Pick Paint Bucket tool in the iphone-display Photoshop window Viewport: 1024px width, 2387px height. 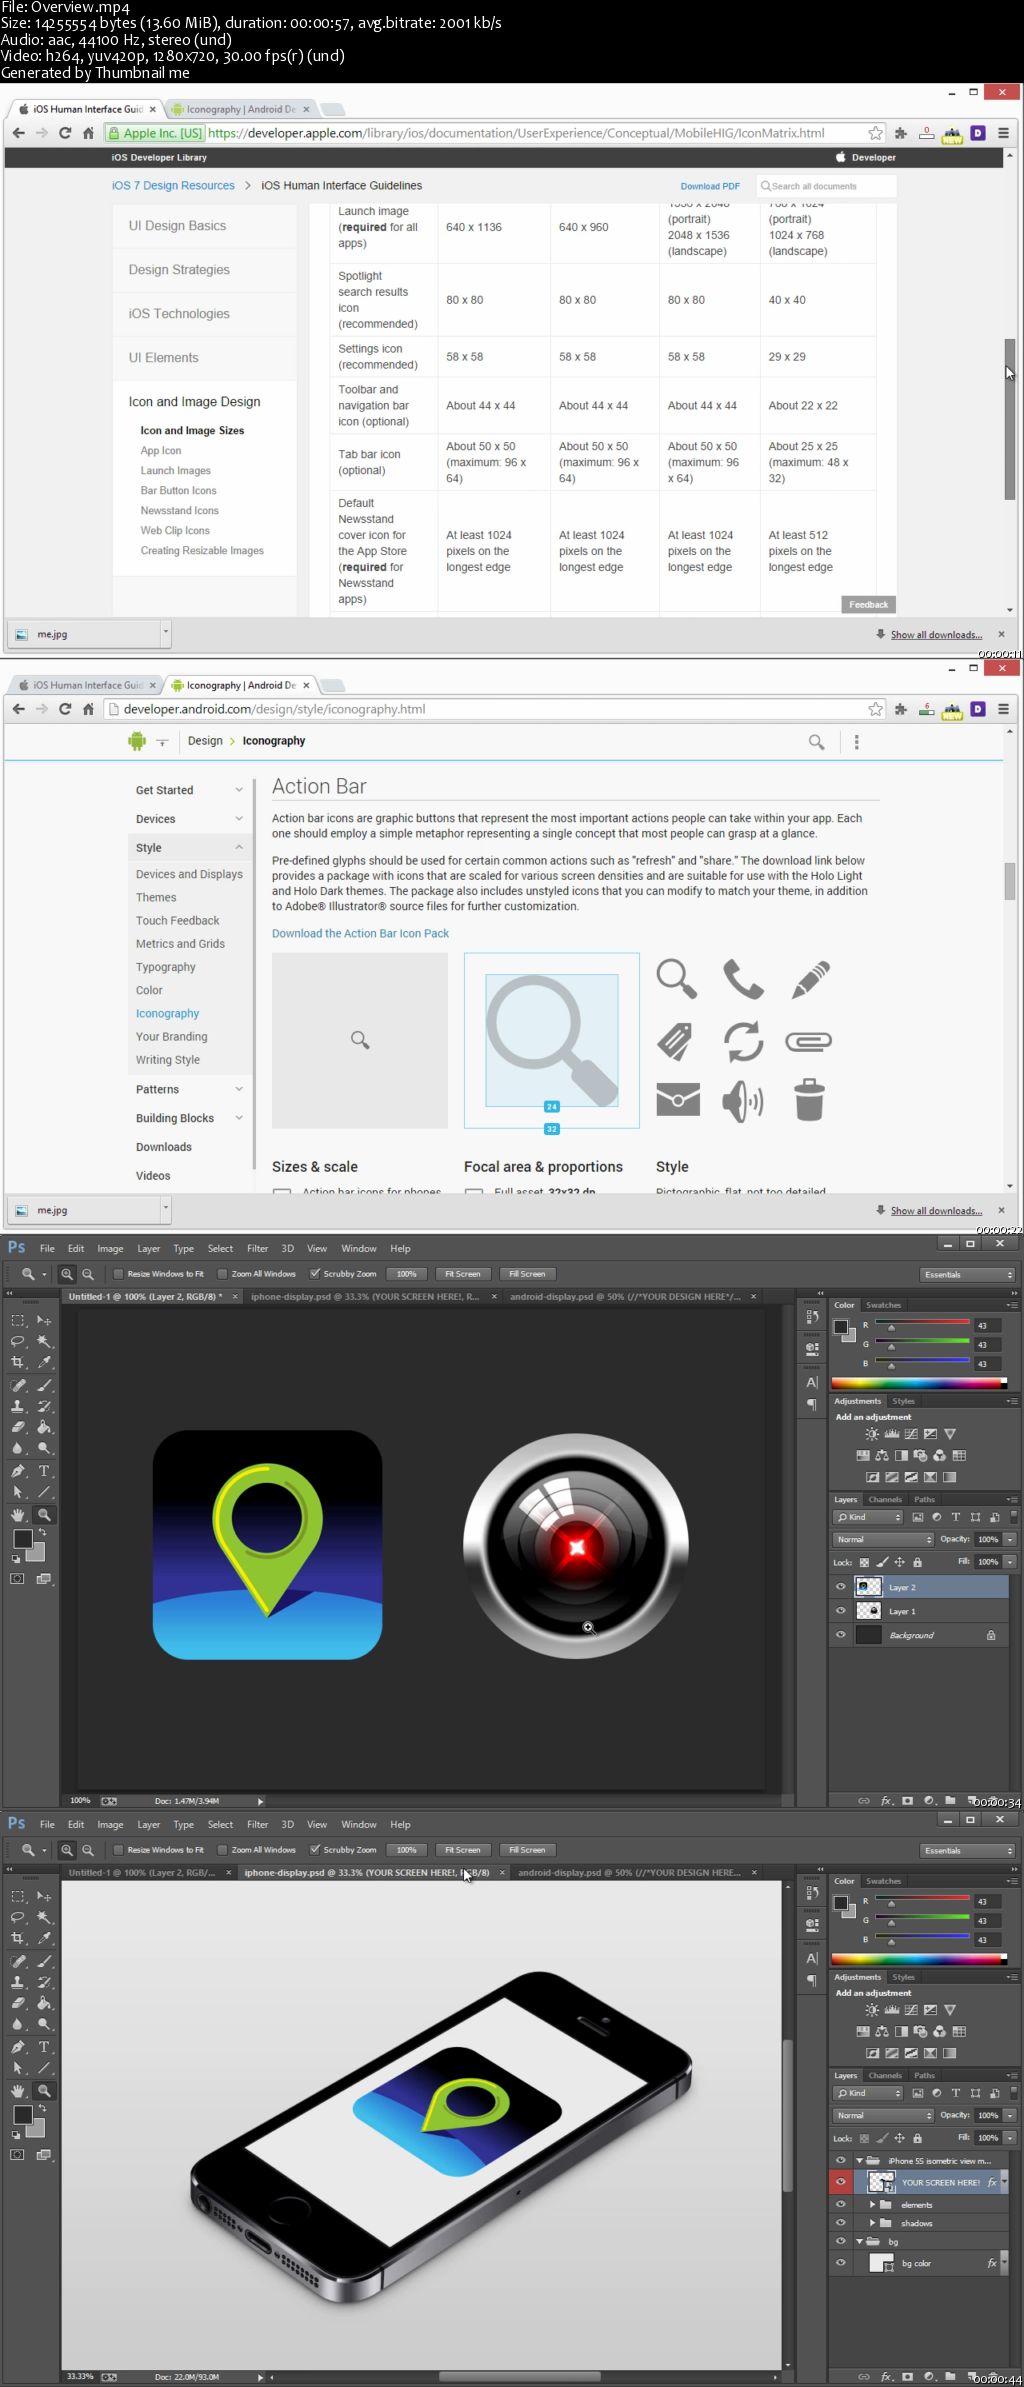[x=44, y=2003]
